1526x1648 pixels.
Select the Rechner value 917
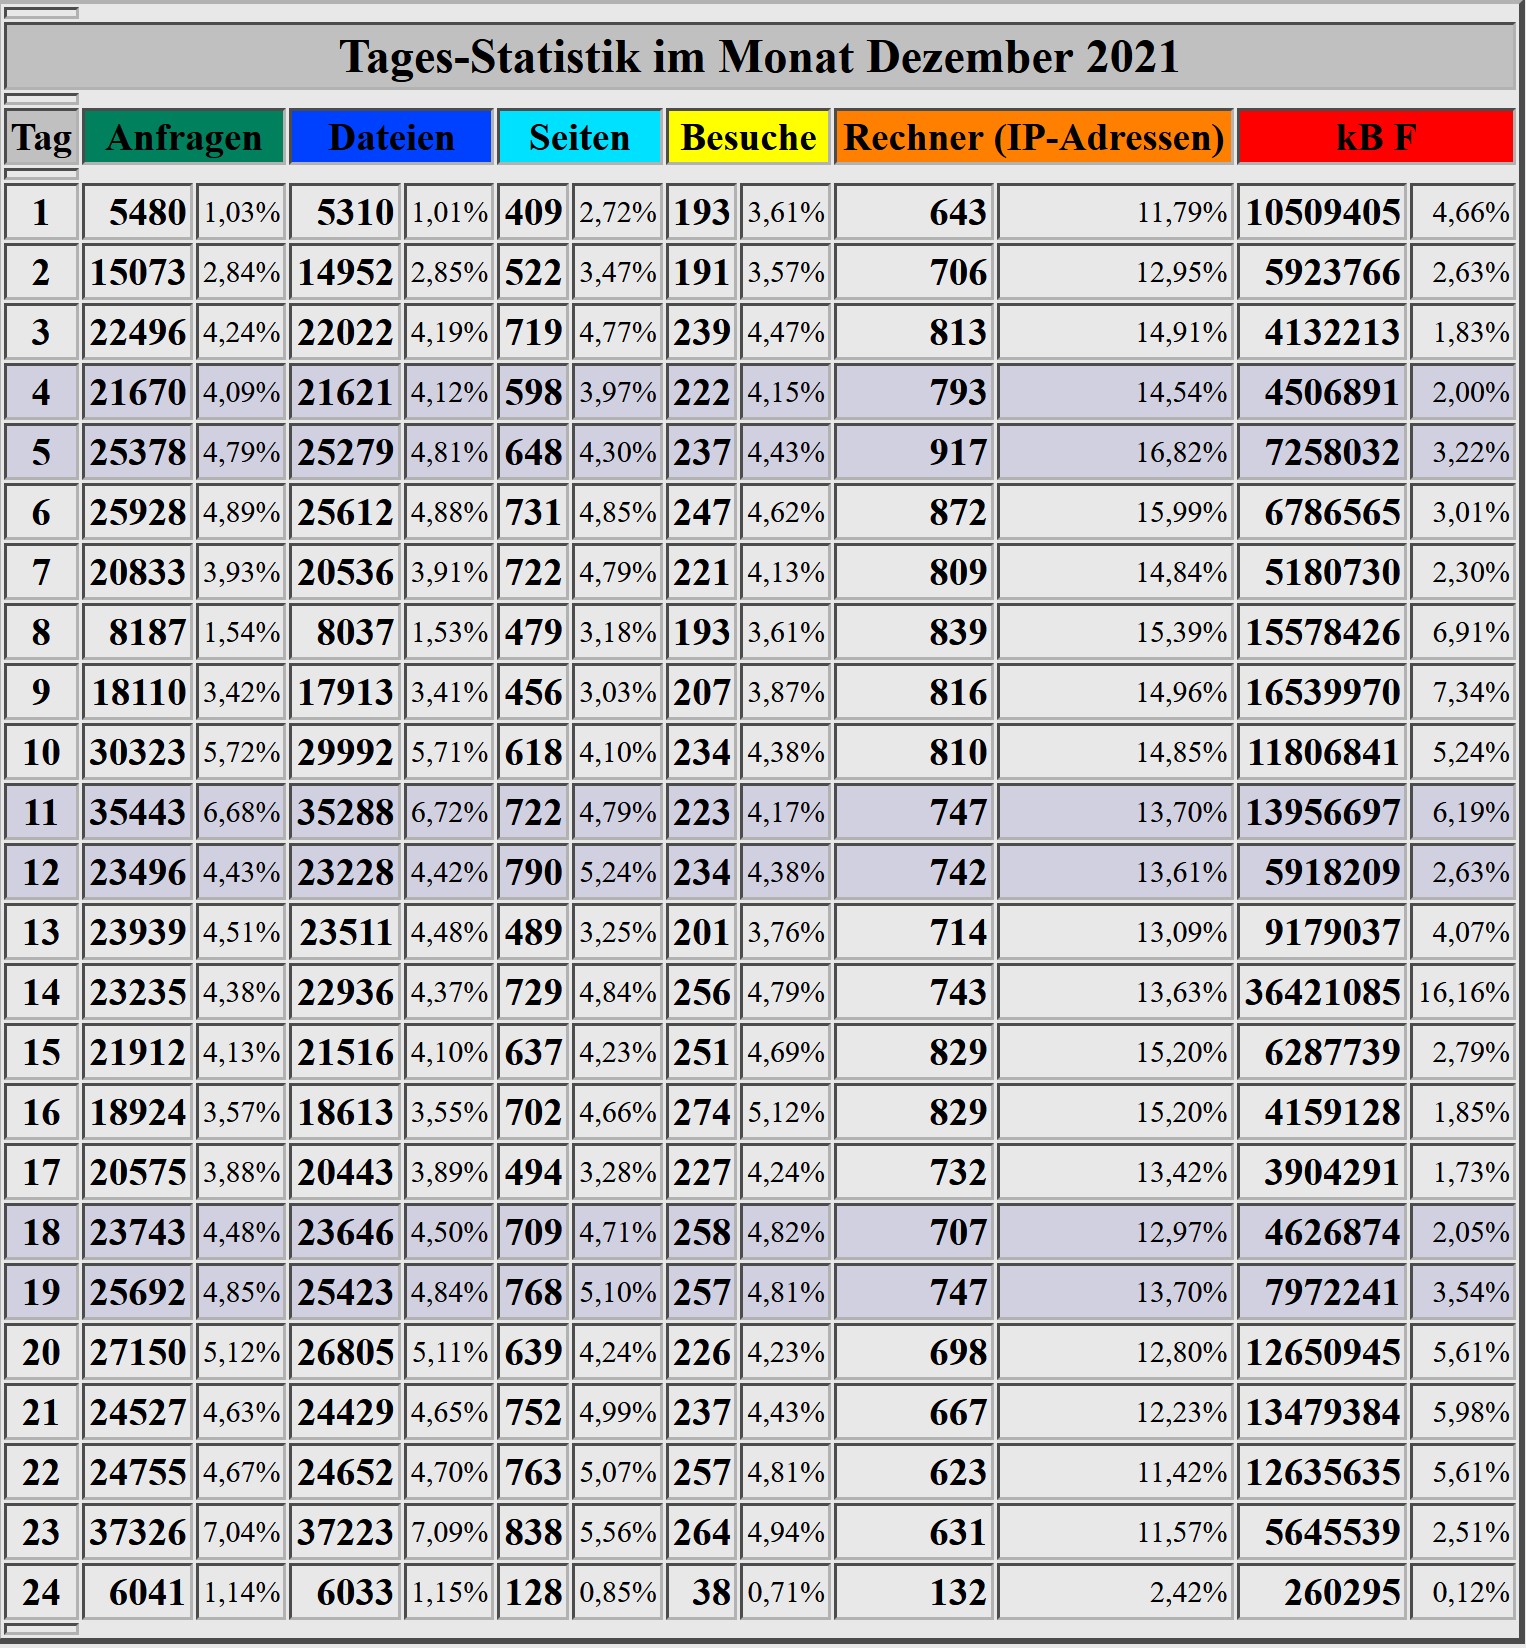point(958,452)
